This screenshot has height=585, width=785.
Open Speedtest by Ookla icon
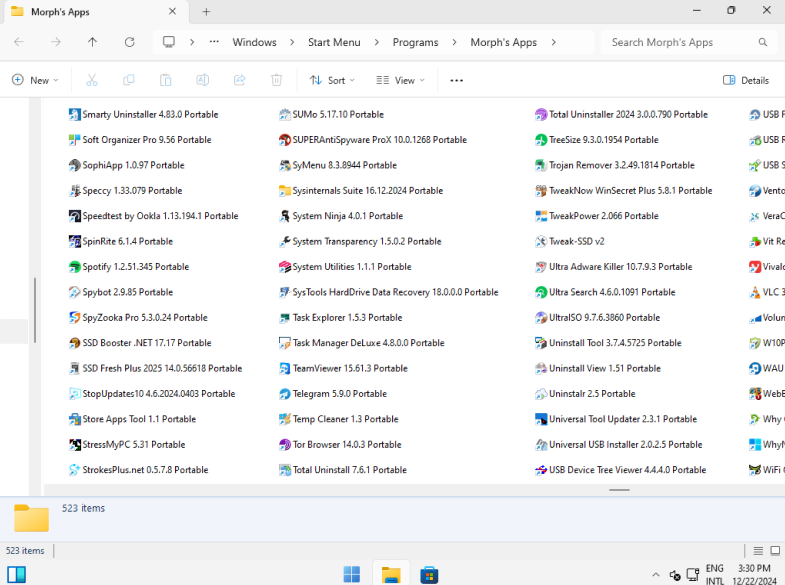click(75, 216)
